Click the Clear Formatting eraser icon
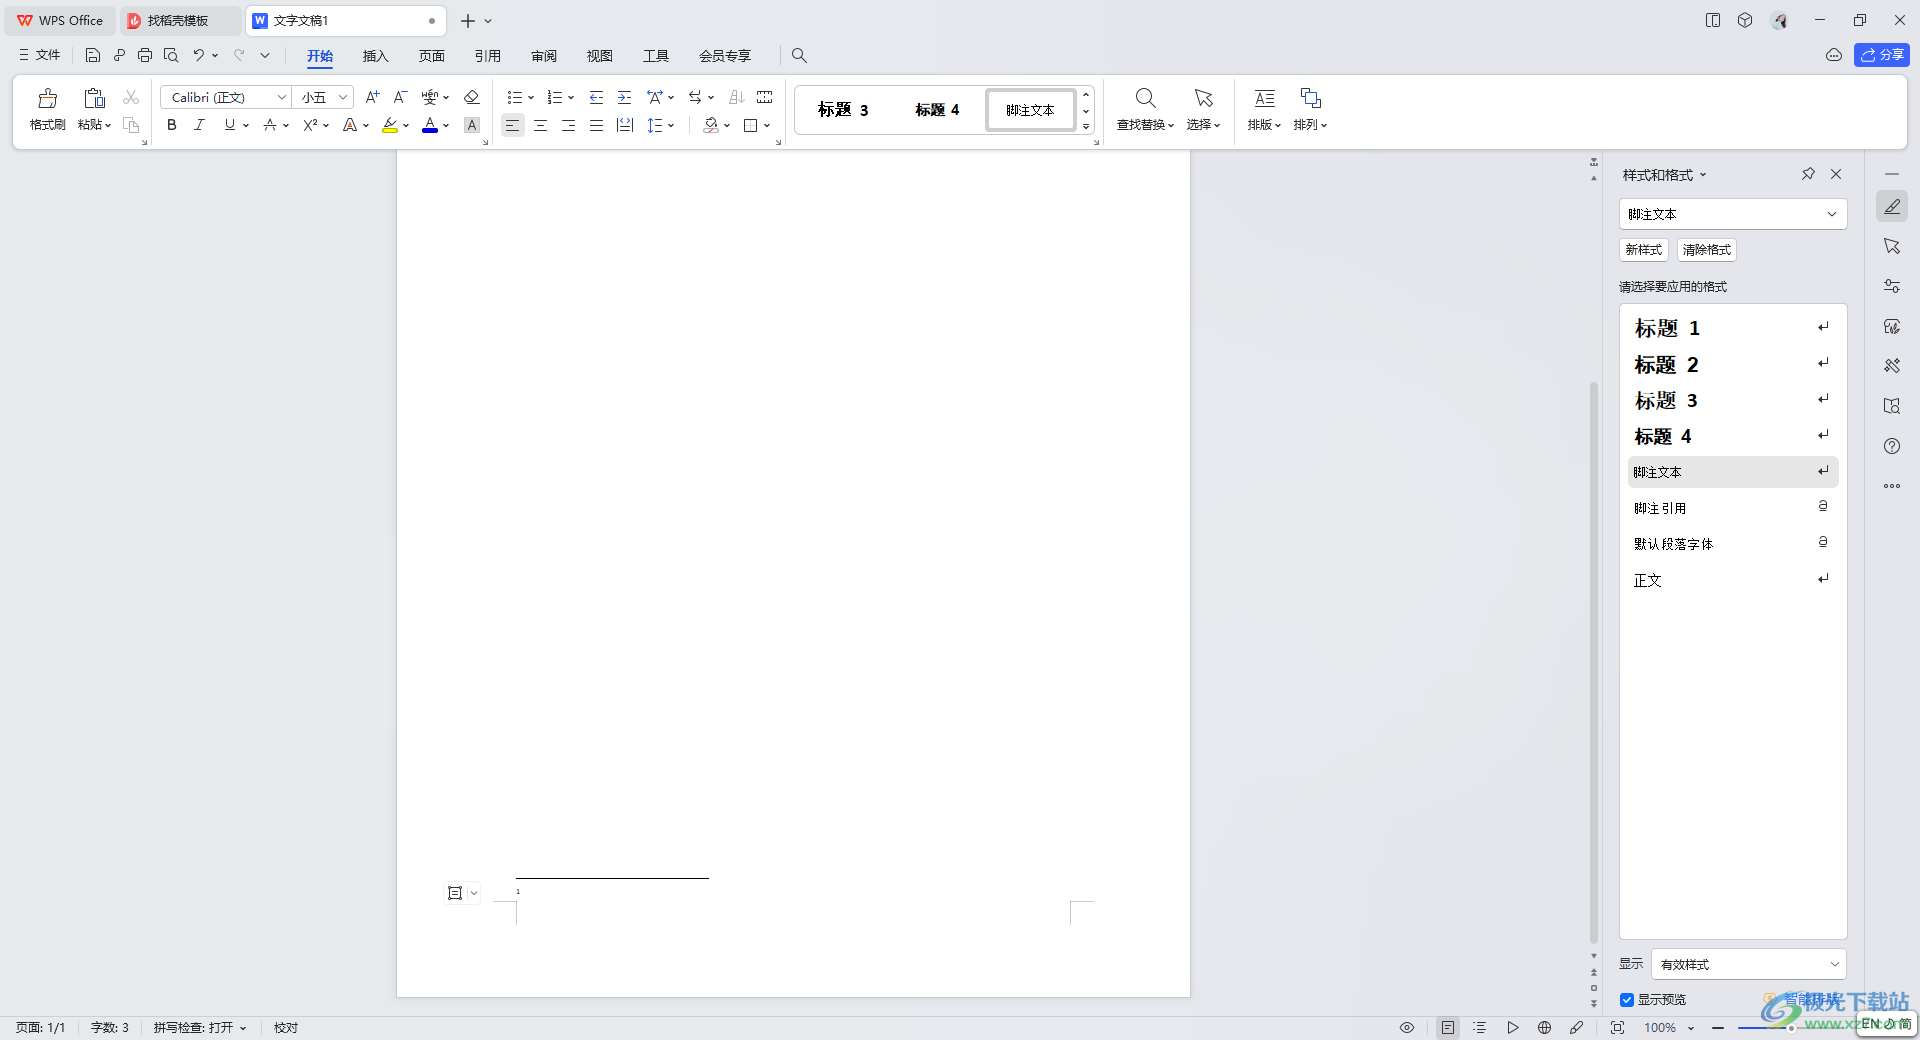1920x1040 pixels. 472,97
